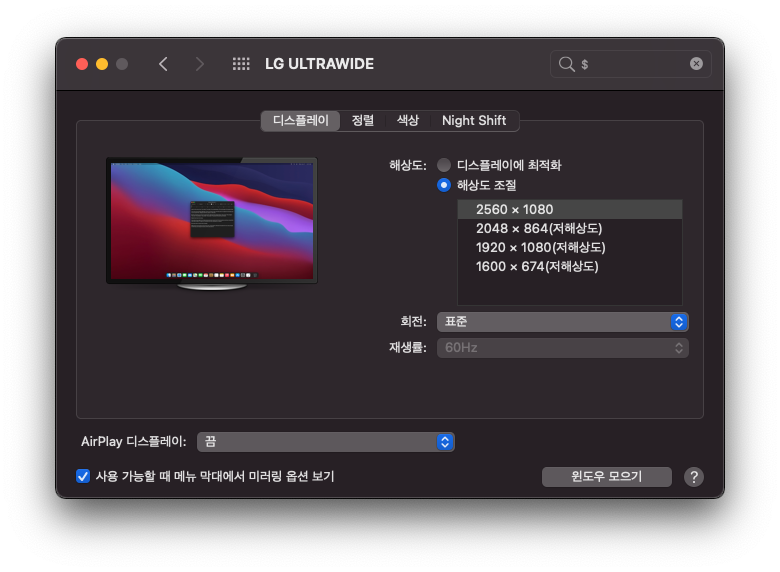Open the Night Shift tab

[474, 120]
